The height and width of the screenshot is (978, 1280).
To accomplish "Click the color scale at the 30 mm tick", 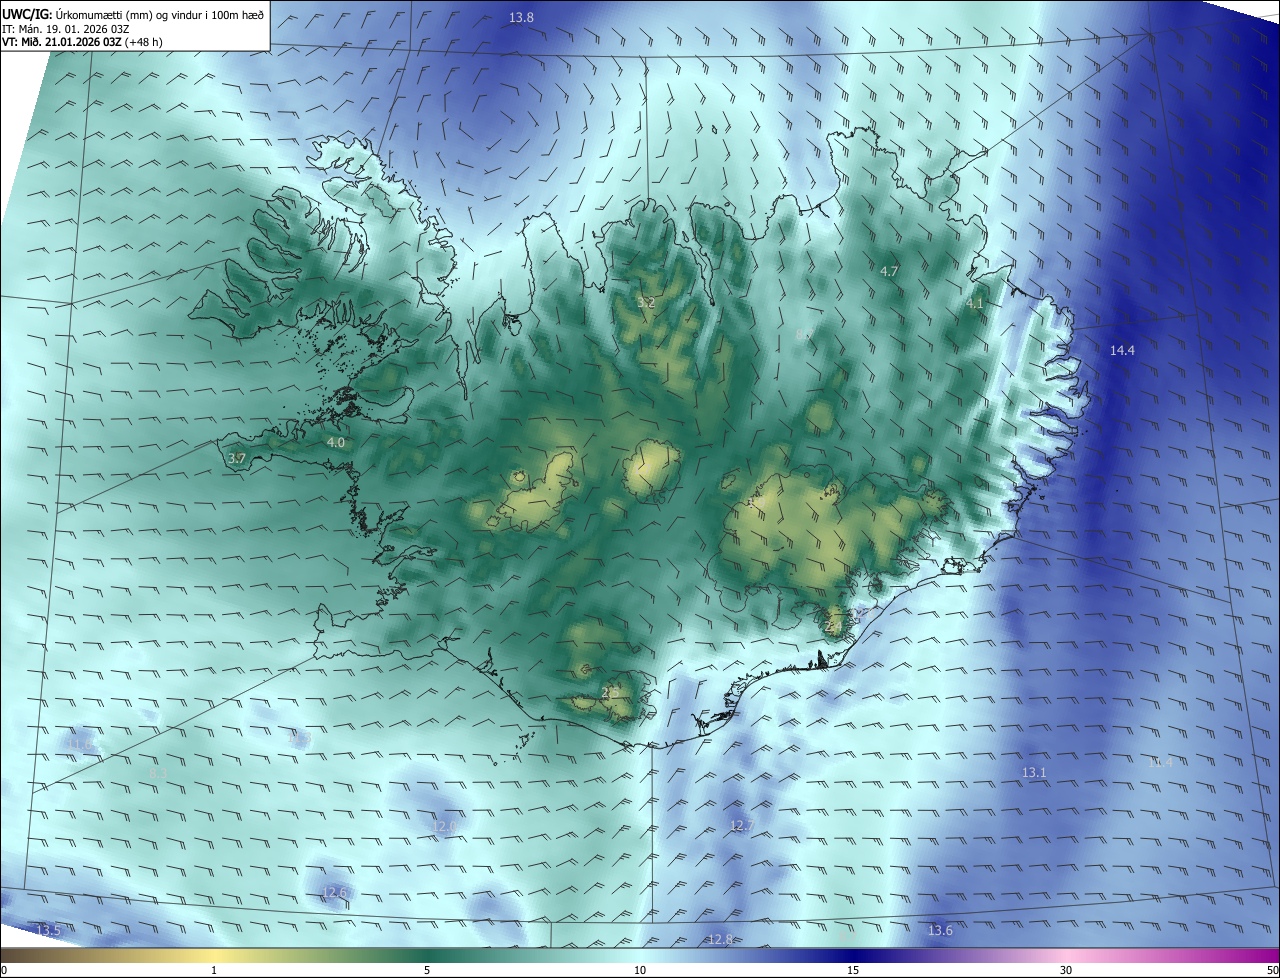I will coord(1066,970).
